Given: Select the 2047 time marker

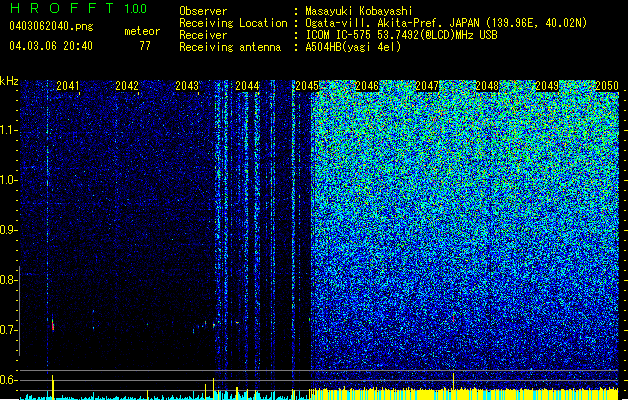Looking at the screenshot, I should [427, 86].
